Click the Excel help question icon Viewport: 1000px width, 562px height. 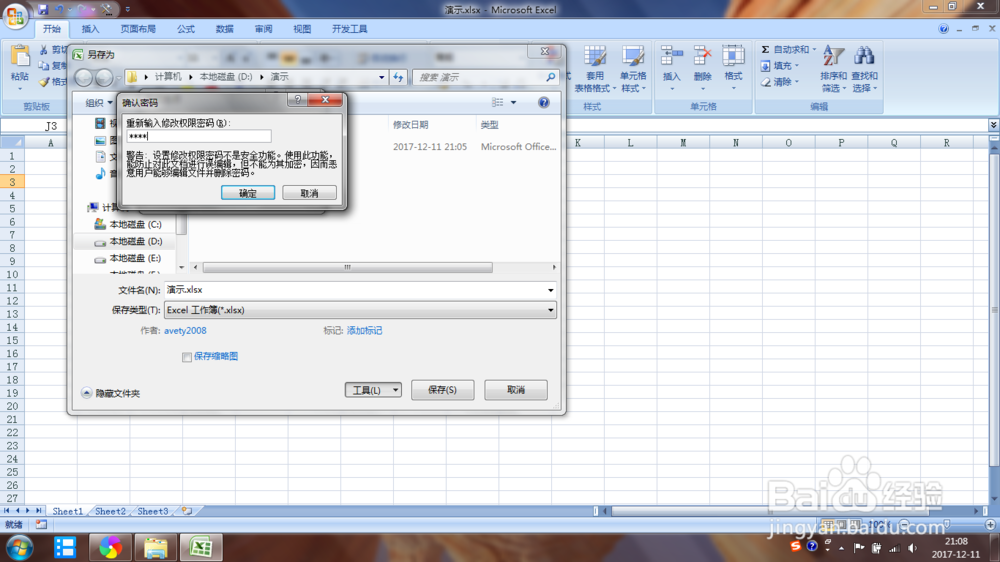coord(943,29)
